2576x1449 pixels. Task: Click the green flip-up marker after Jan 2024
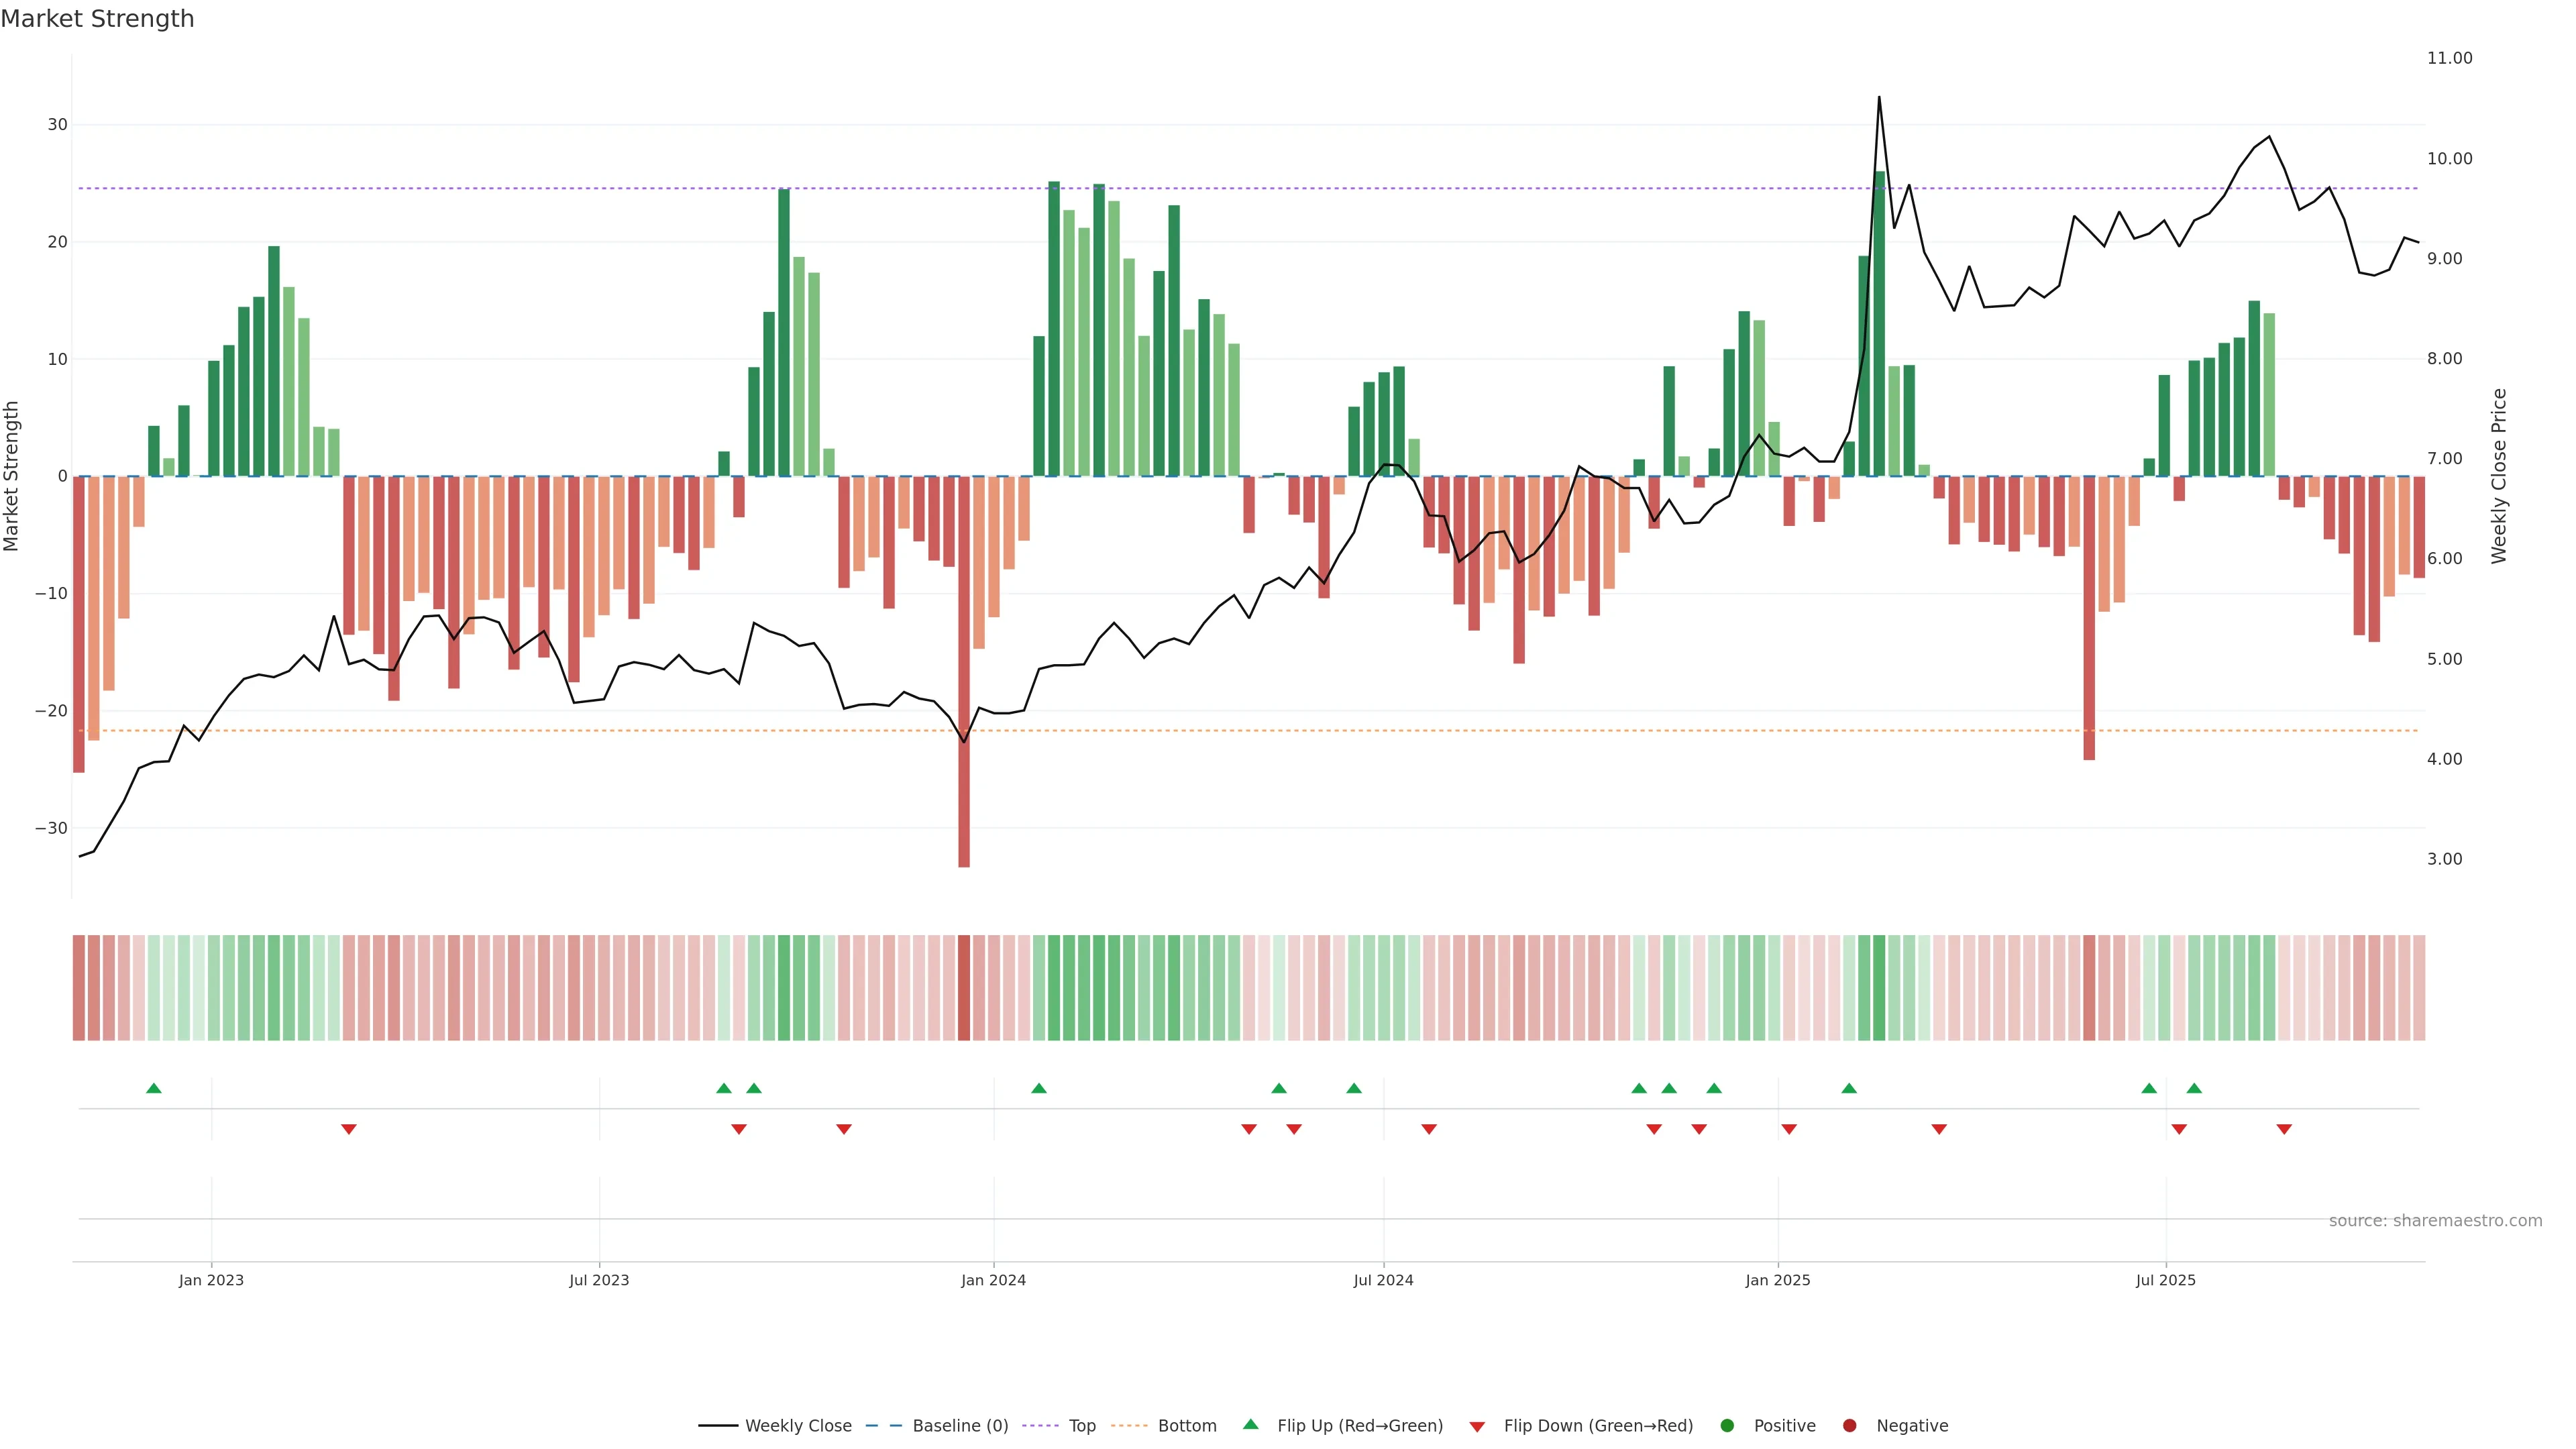click(x=1039, y=1088)
